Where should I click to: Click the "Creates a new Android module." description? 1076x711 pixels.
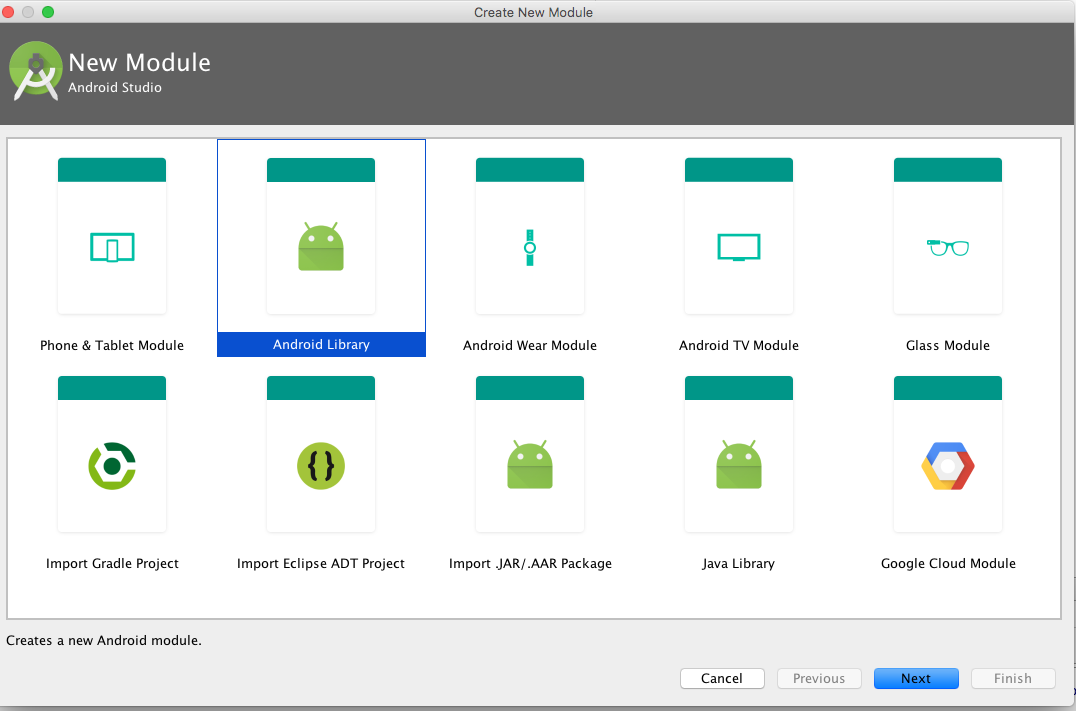tap(104, 640)
